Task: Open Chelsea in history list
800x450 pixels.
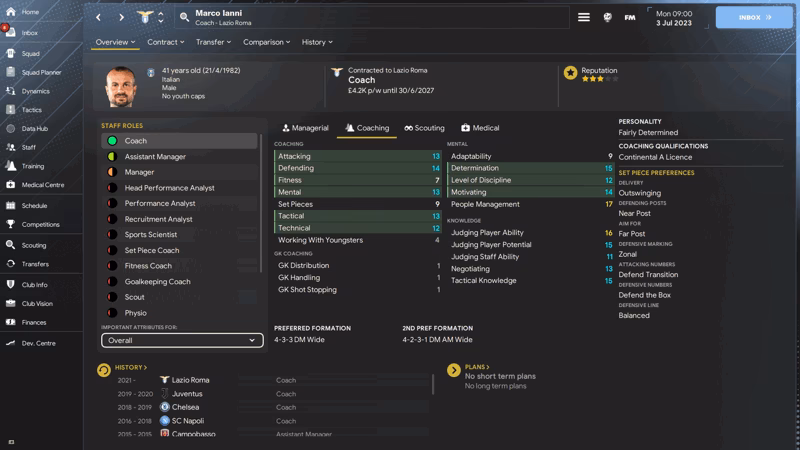Action: coord(185,407)
